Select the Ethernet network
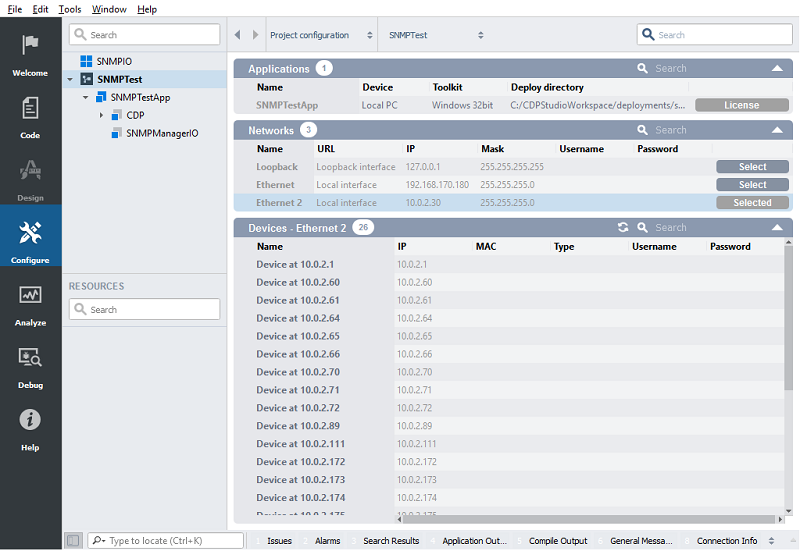This screenshot has height=551, width=800. tap(752, 185)
